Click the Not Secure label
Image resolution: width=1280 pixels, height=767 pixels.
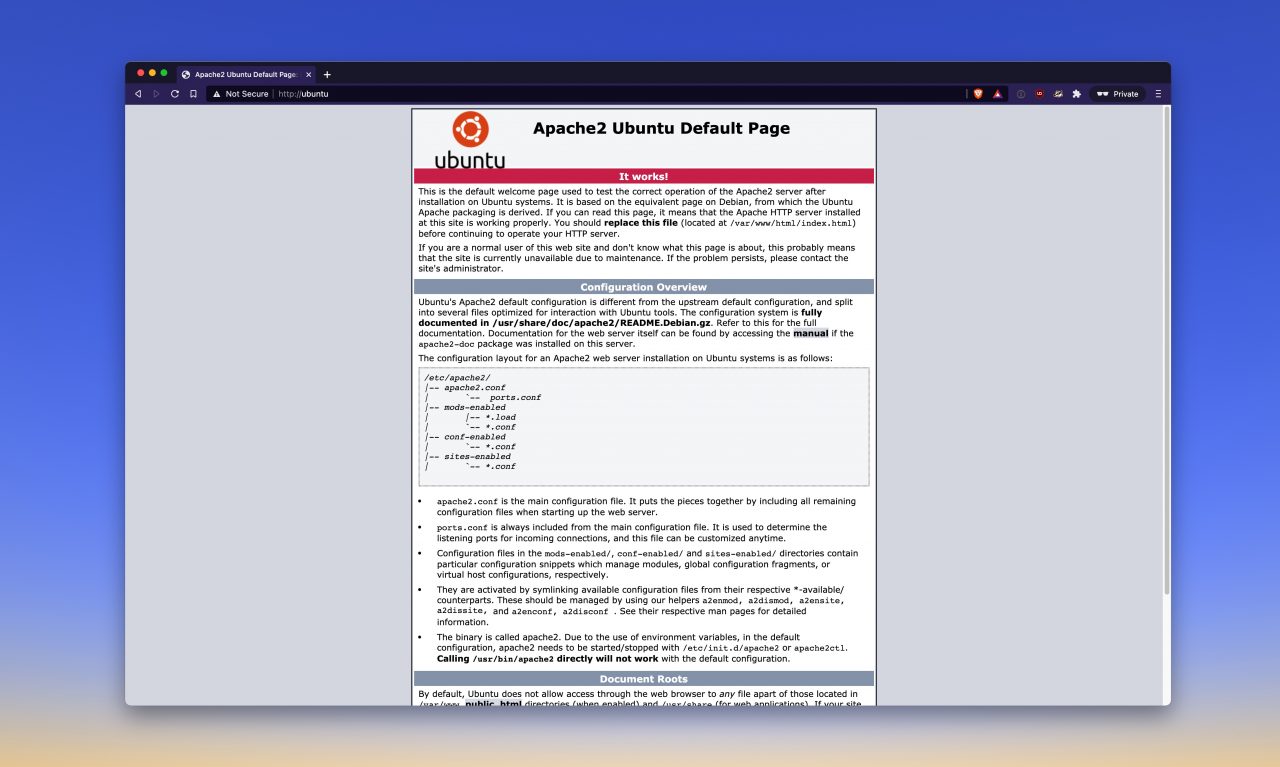click(x=247, y=94)
